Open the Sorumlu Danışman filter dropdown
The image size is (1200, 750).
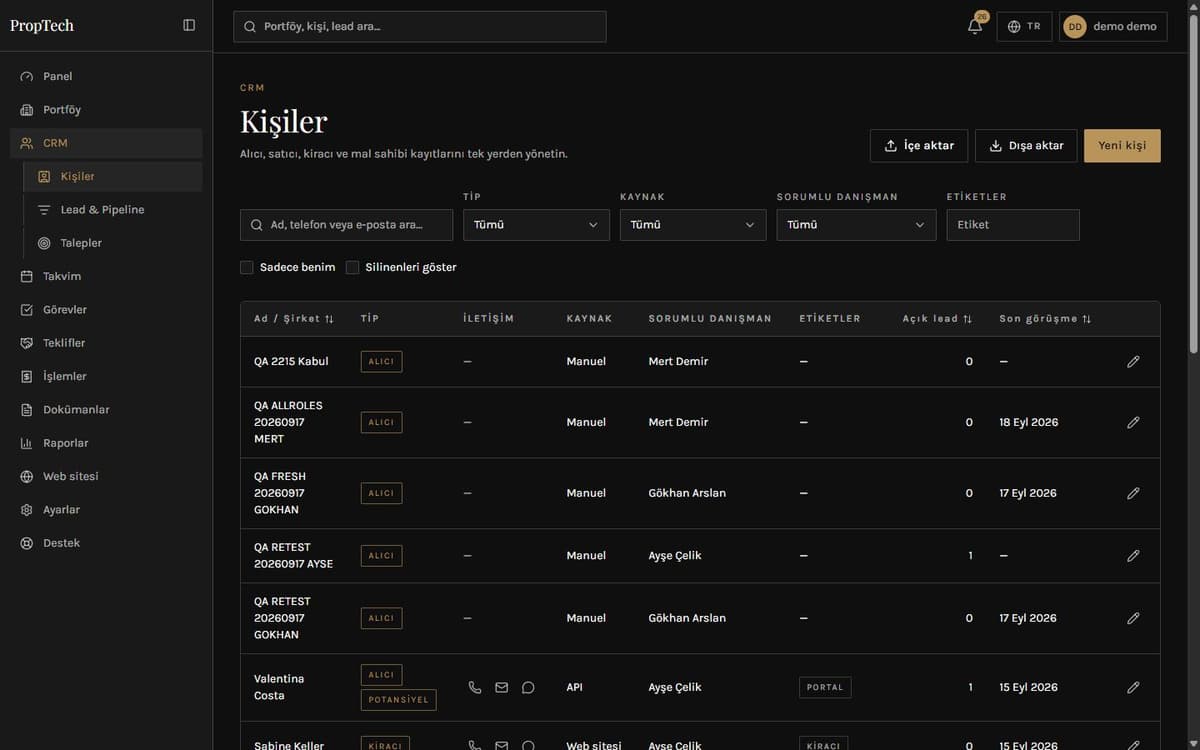click(x=856, y=225)
